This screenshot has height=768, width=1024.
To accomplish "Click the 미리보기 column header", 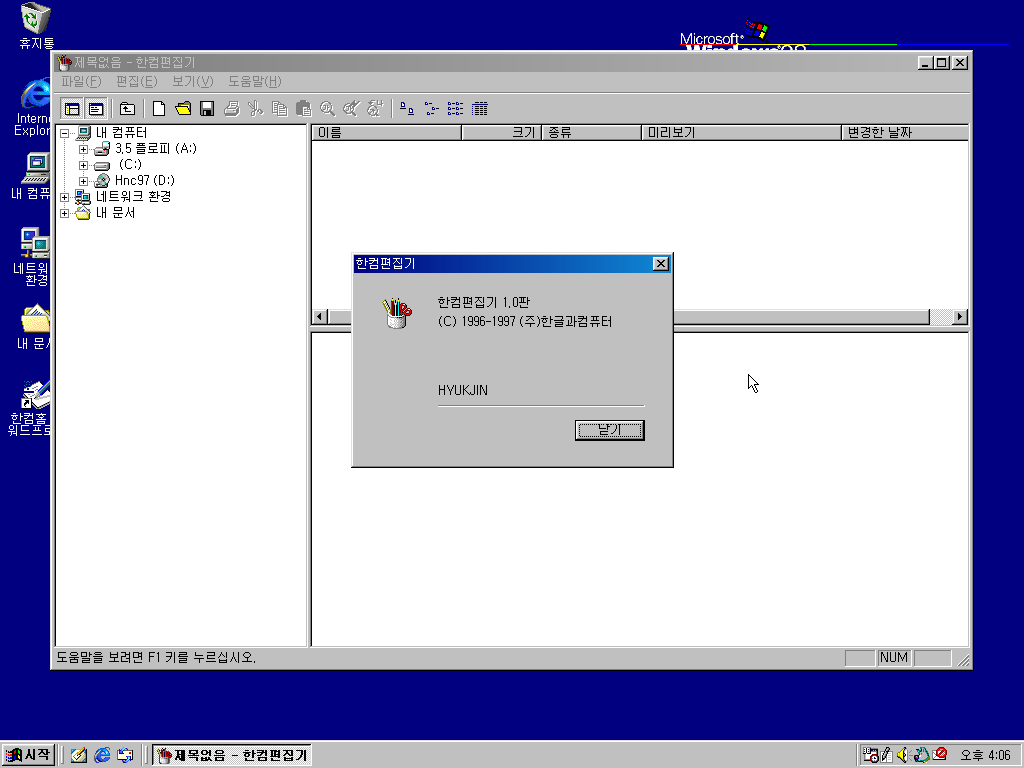I will click(741, 133).
